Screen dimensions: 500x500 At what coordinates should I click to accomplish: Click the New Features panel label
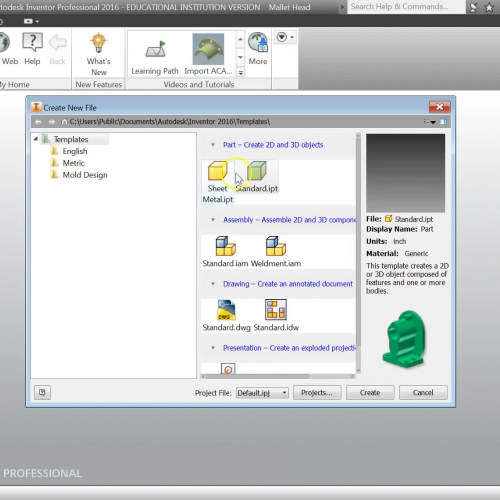tap(99, 85)
